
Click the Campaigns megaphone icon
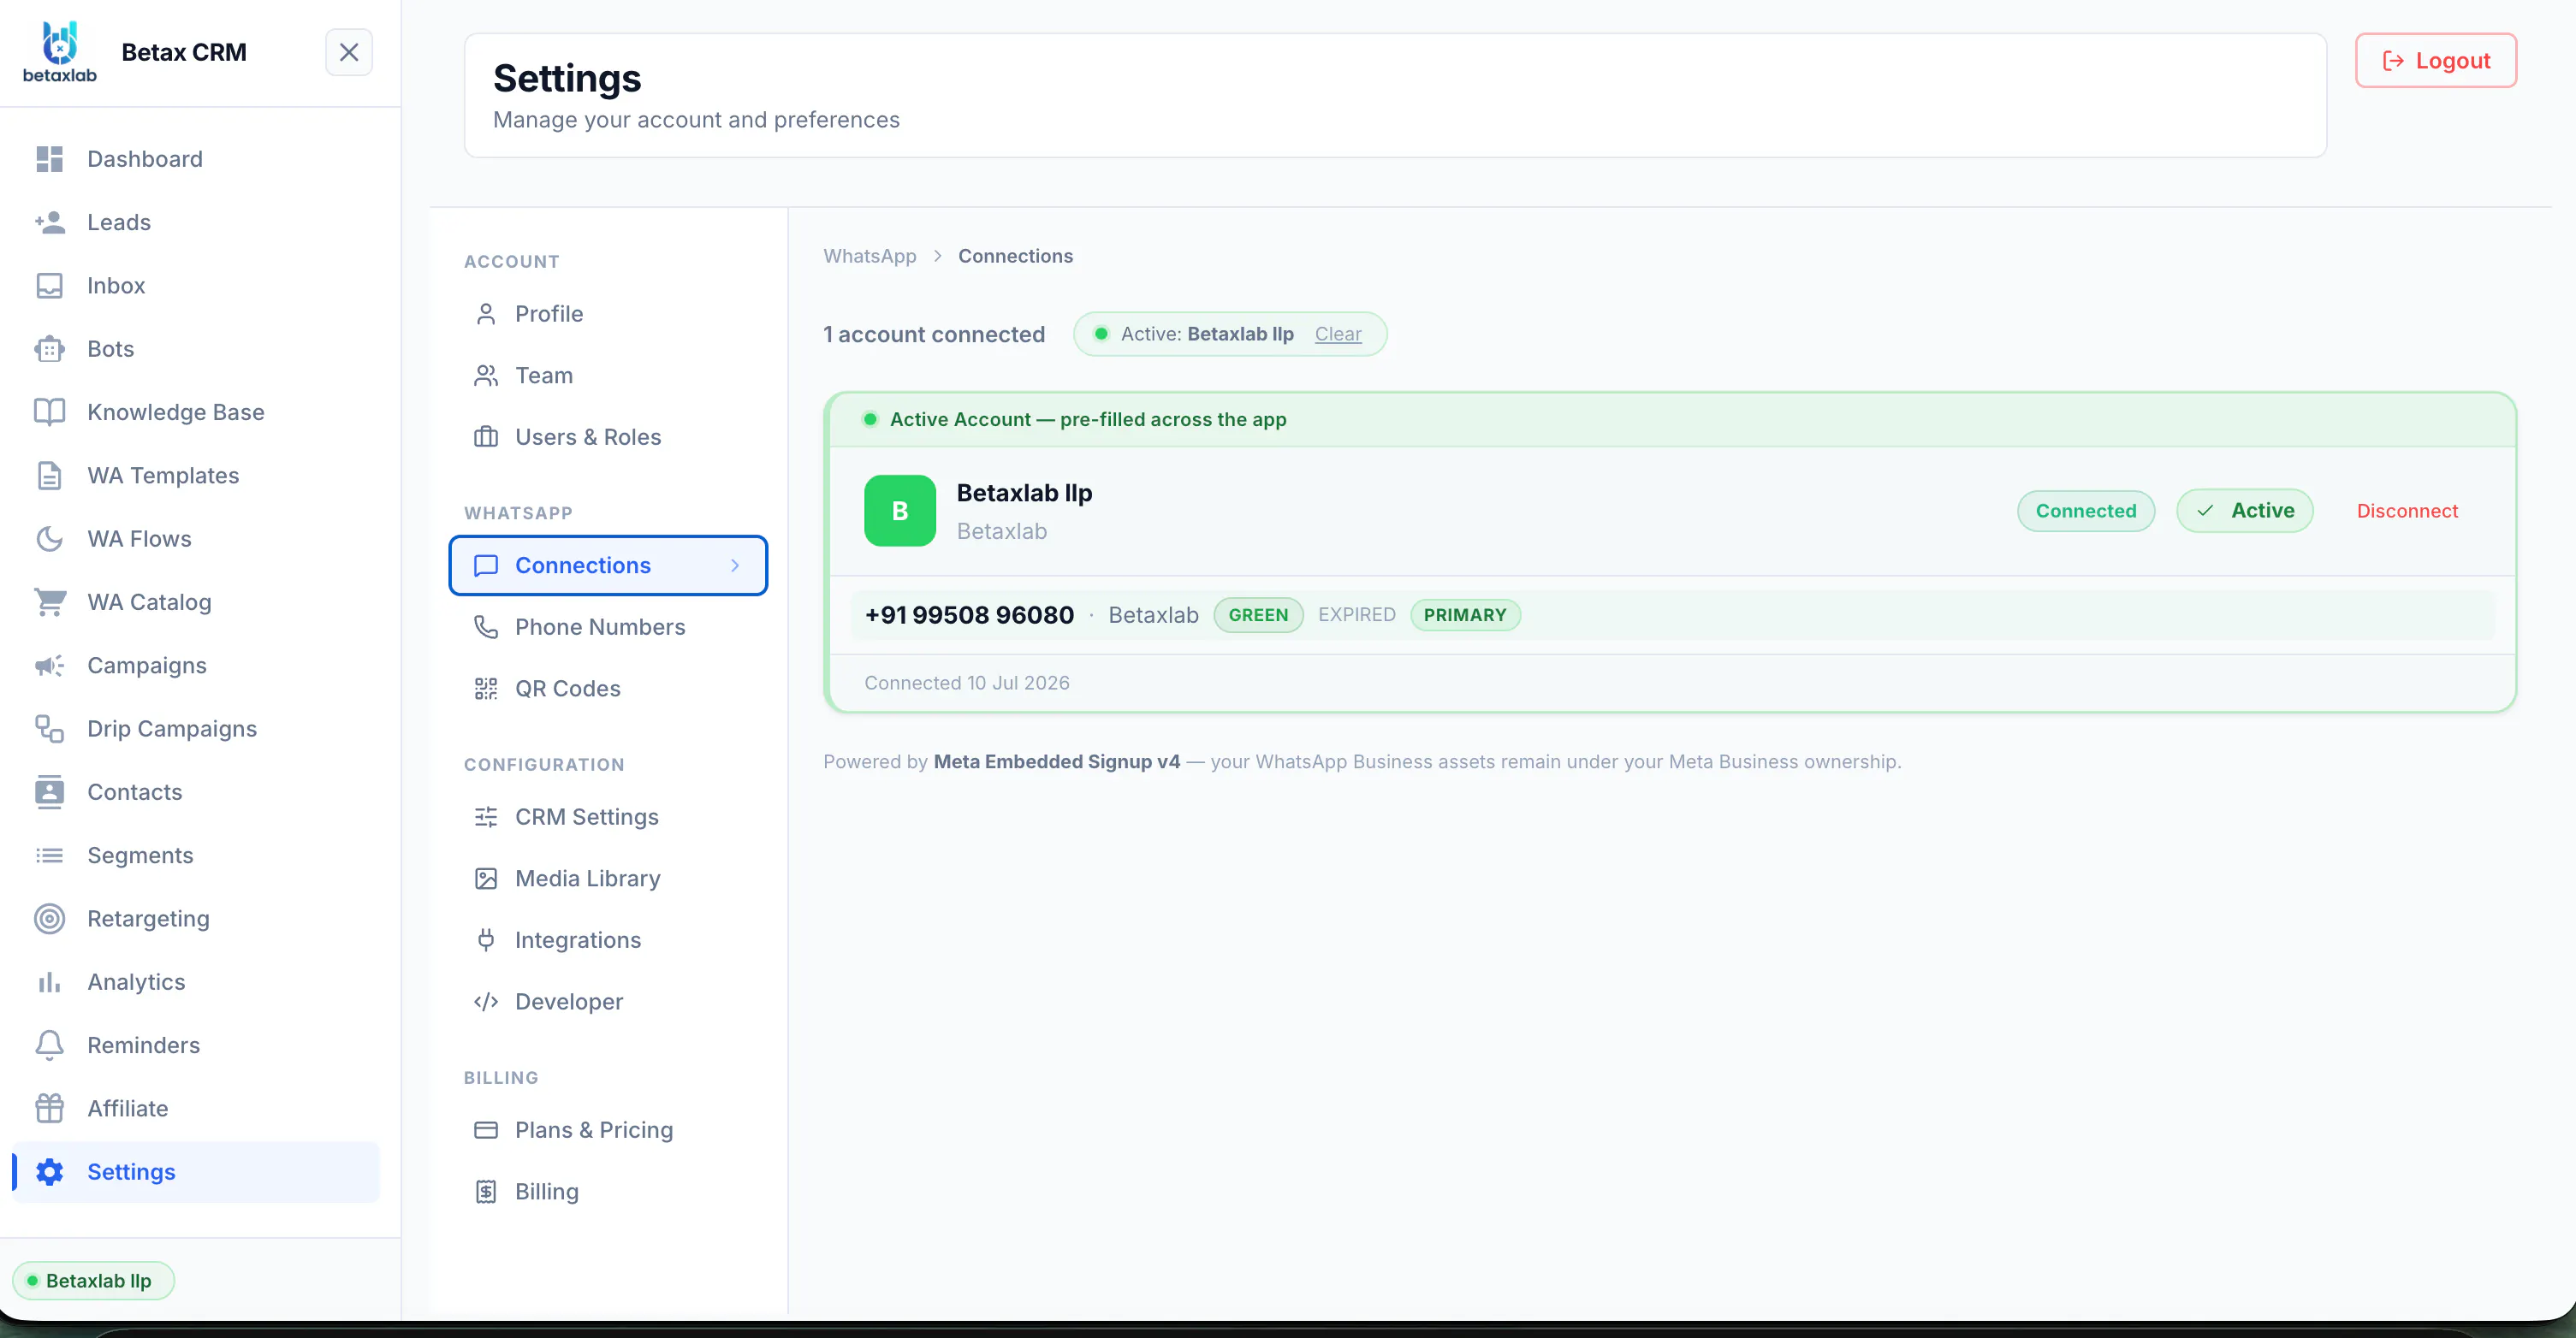coord(49,665)
